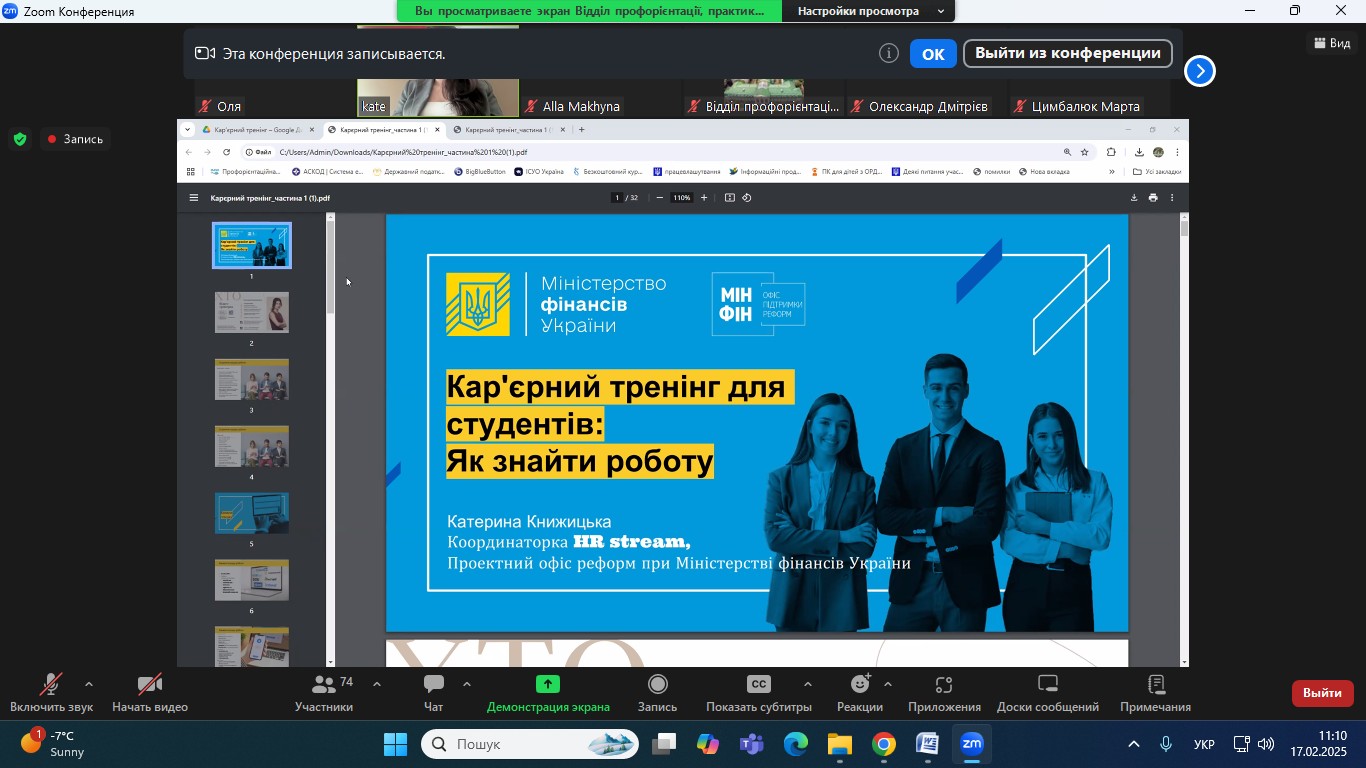The width and height of the screenshot is (1366, 768).
Task: Confirm the recording notice with OK
Action: pos(933,54)
